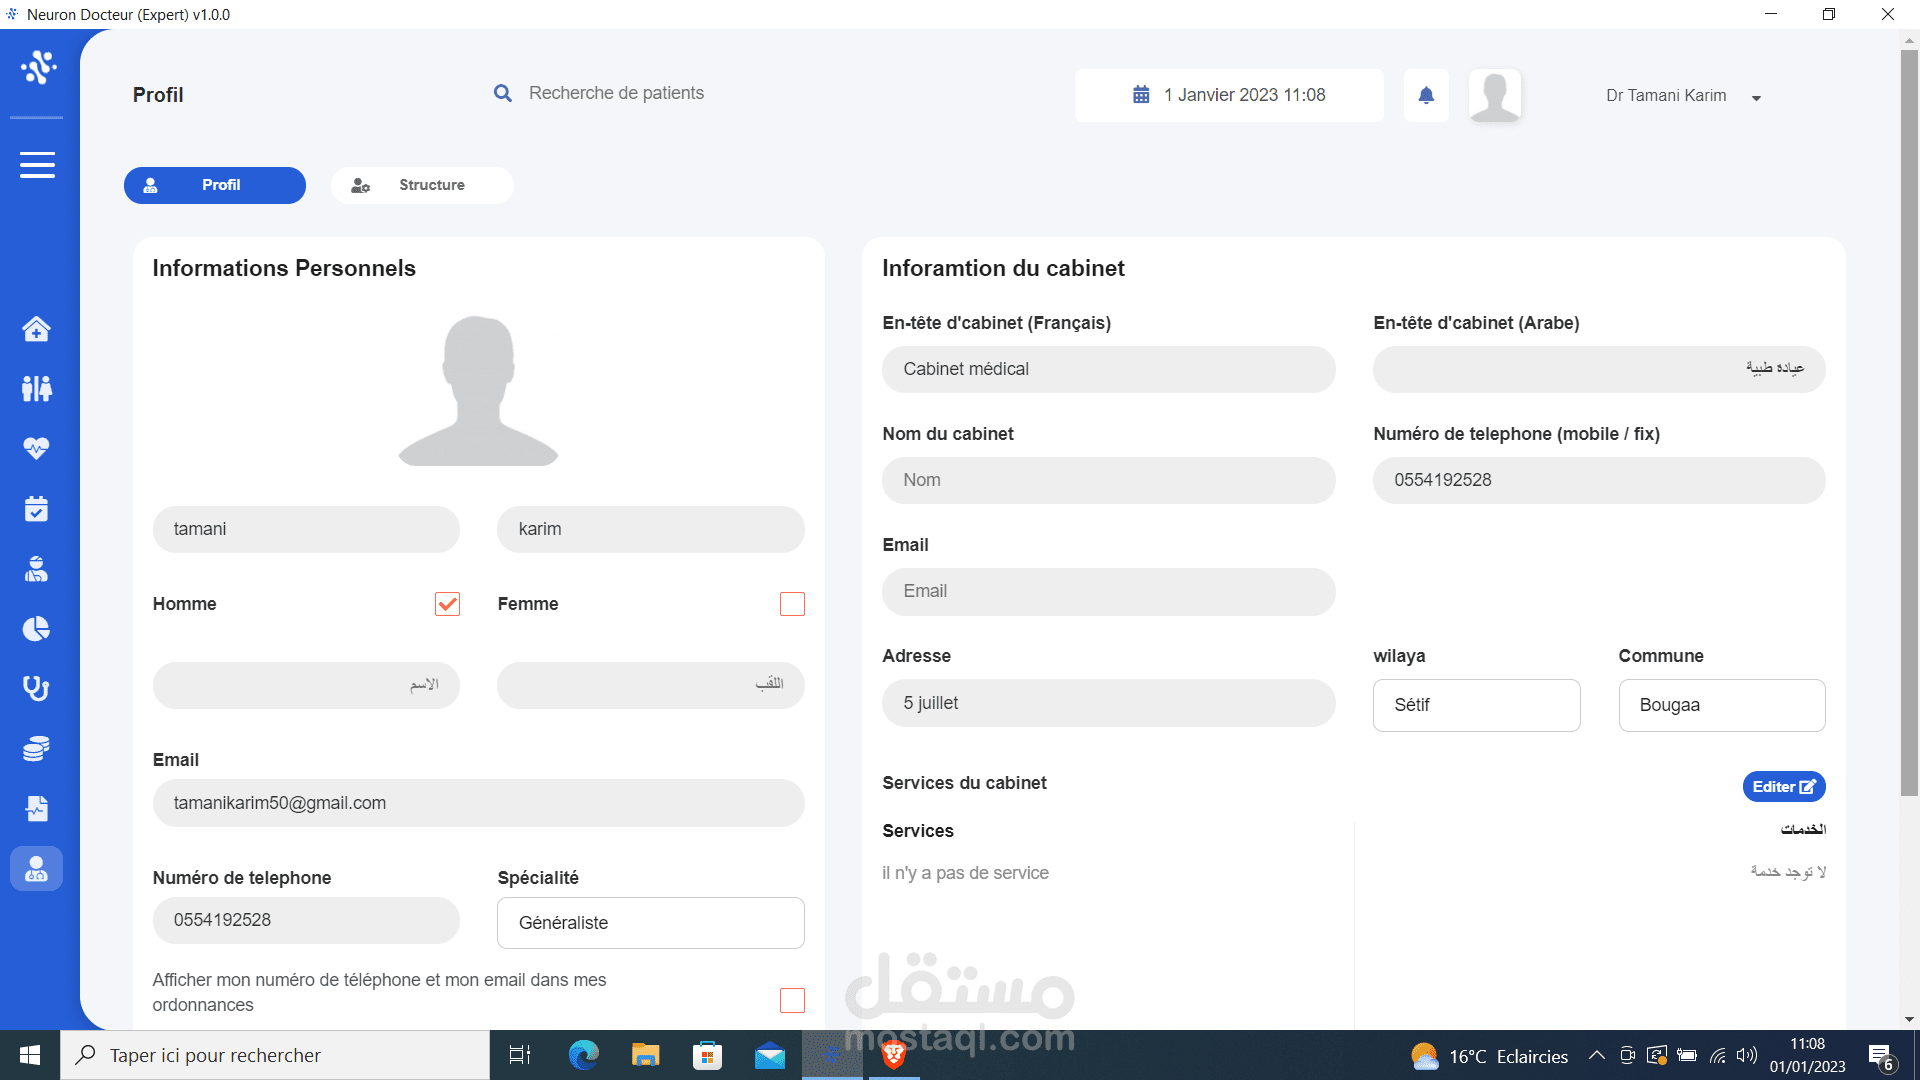Switch to the Structure tab

[x=422, y=185]
